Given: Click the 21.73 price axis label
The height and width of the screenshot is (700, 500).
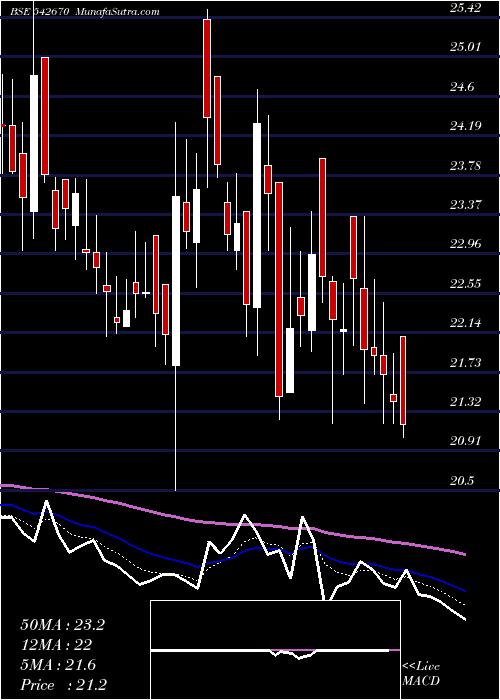Looking at the screenshot, I should click(x=465, y=362).
